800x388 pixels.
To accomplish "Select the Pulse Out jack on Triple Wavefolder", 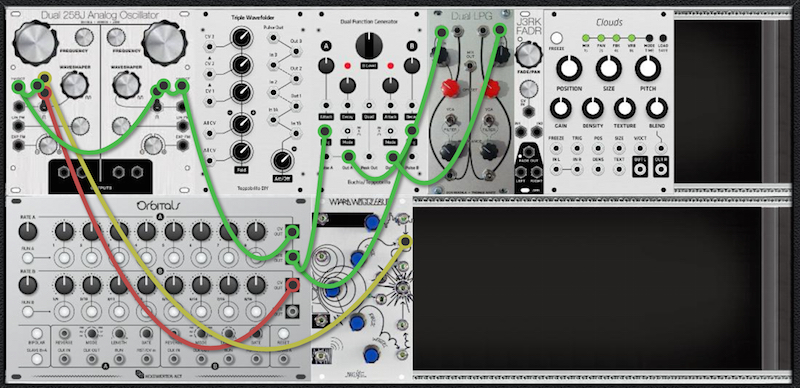I will (x=272, y=37).
